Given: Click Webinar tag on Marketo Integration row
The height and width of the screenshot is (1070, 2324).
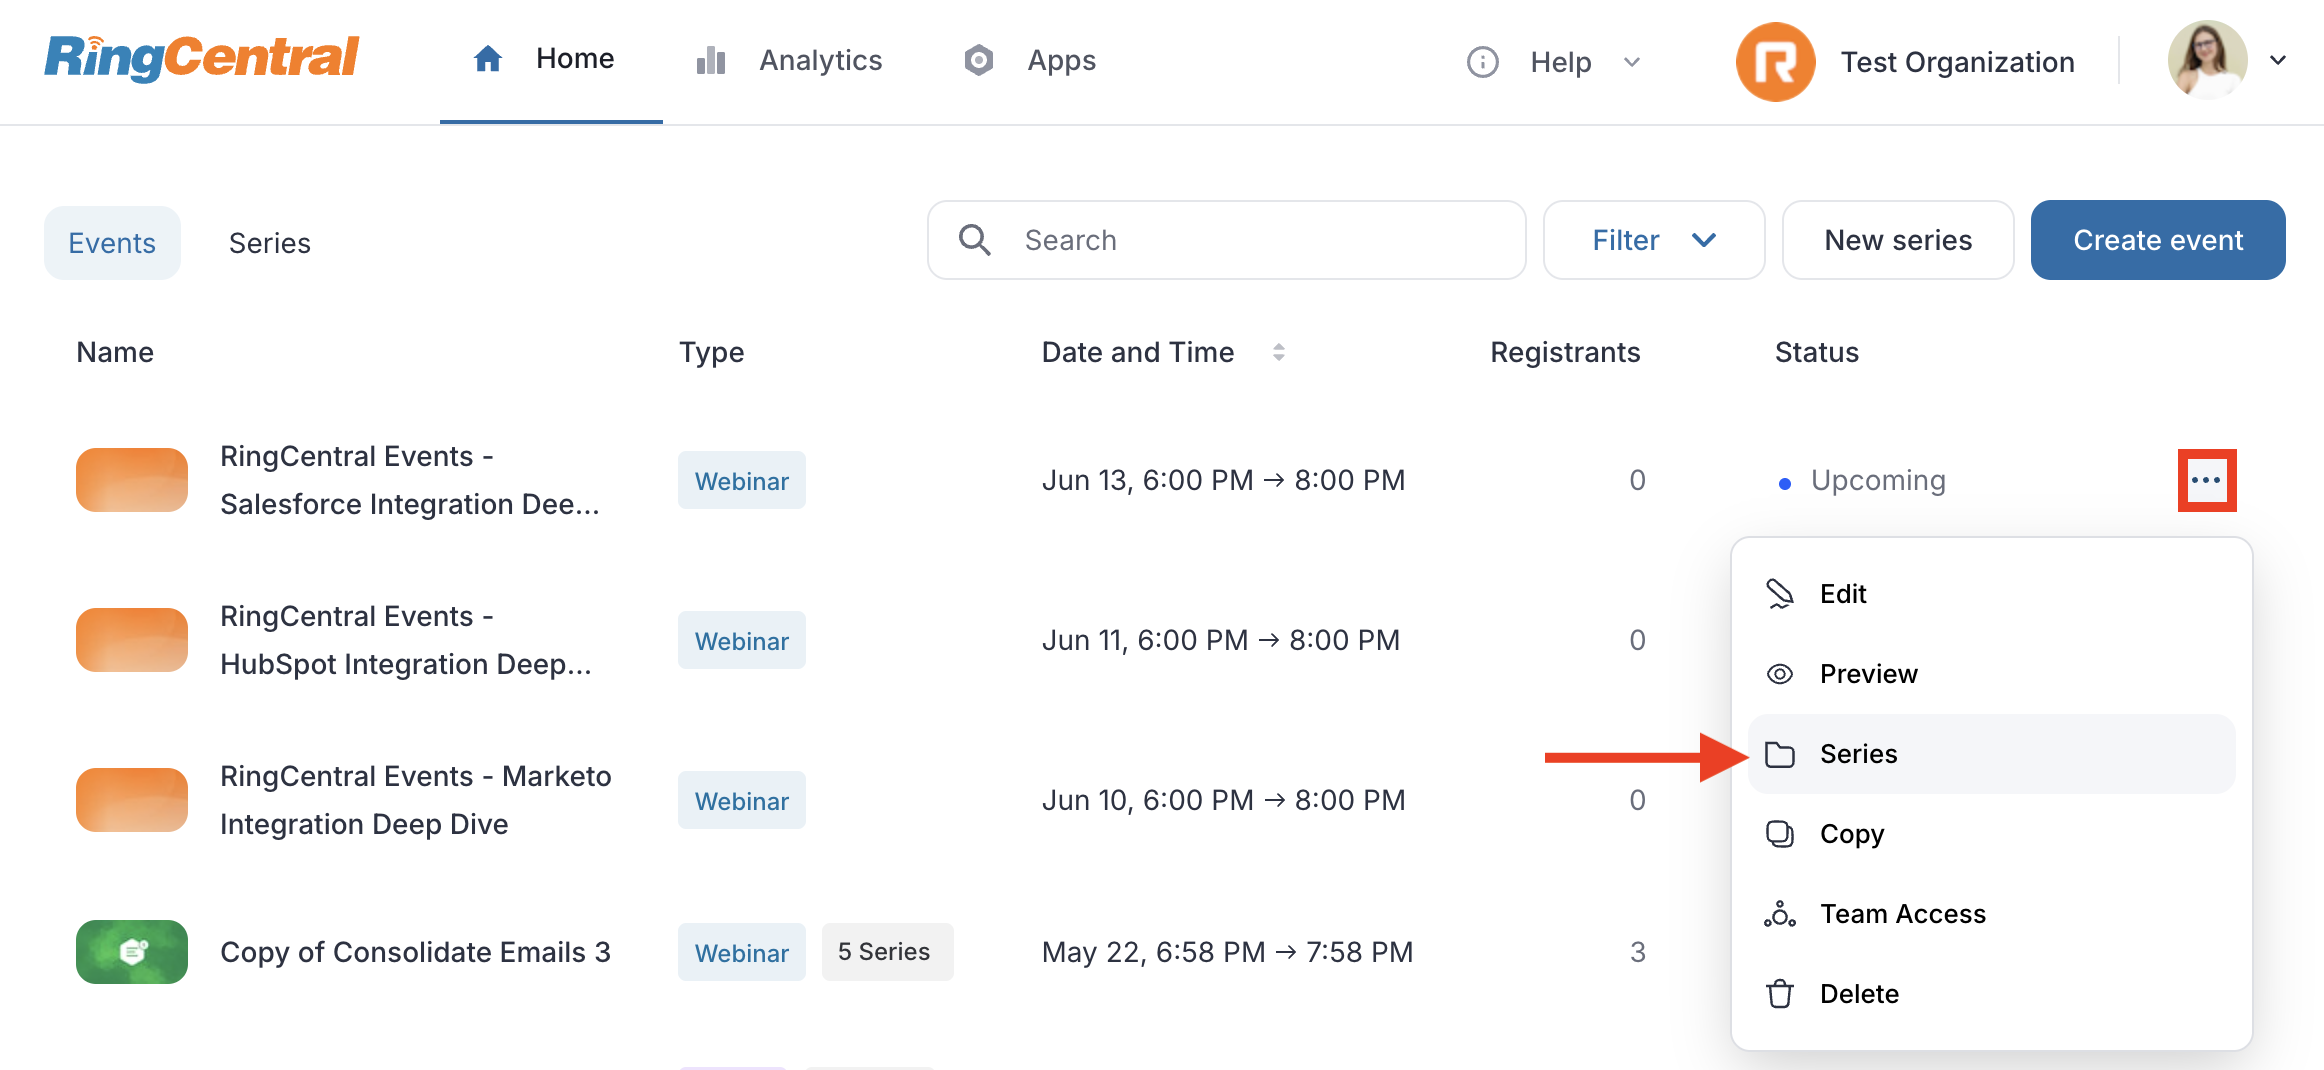Looking at the screenshot, I should tap(742, 800).
